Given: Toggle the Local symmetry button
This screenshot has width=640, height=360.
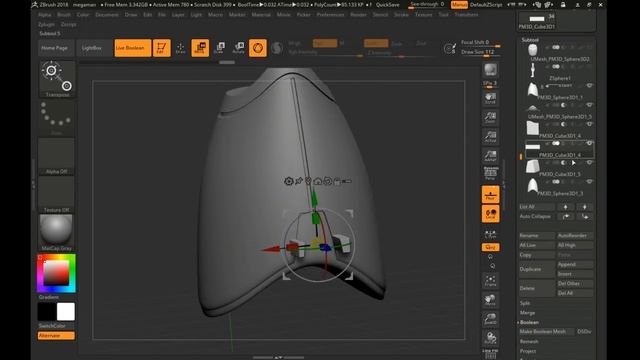Looking at the screenshot, I should tap(490, 214).
